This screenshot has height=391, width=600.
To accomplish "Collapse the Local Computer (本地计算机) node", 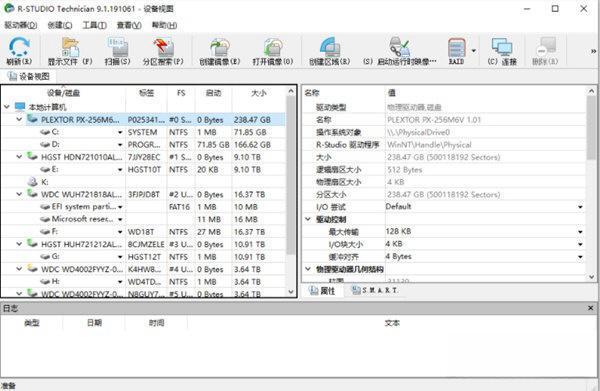I will pyautogui.click(x=7, y=107).
